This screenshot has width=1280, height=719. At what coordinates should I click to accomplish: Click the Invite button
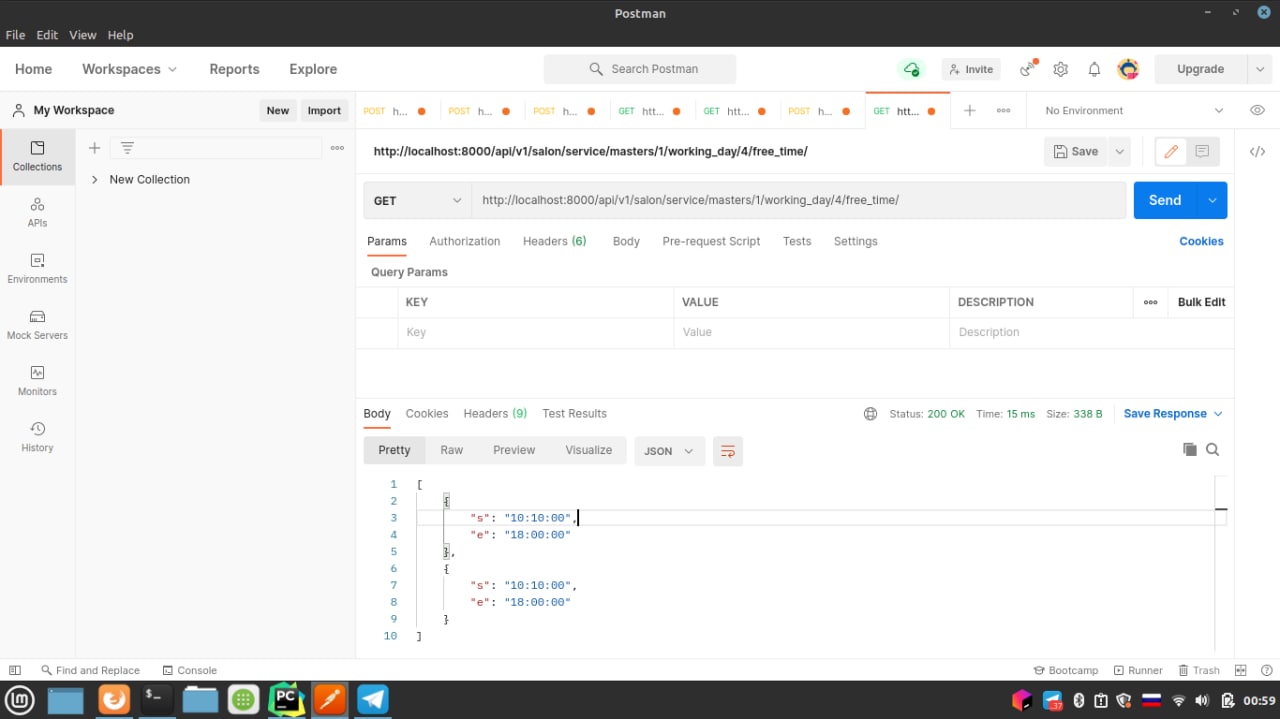tap(971, 69)
